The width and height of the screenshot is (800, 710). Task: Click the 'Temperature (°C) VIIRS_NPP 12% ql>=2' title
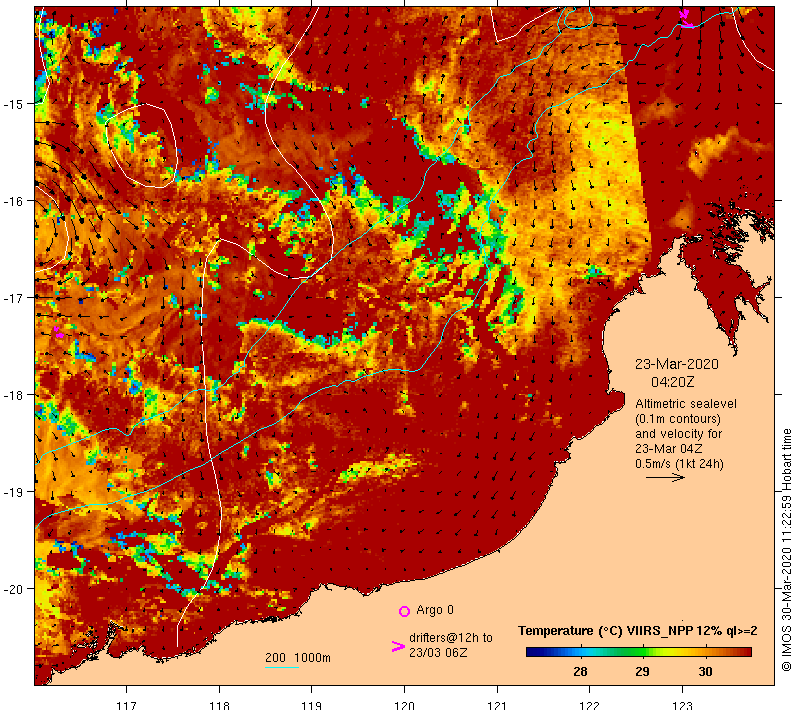coord(637,631)
